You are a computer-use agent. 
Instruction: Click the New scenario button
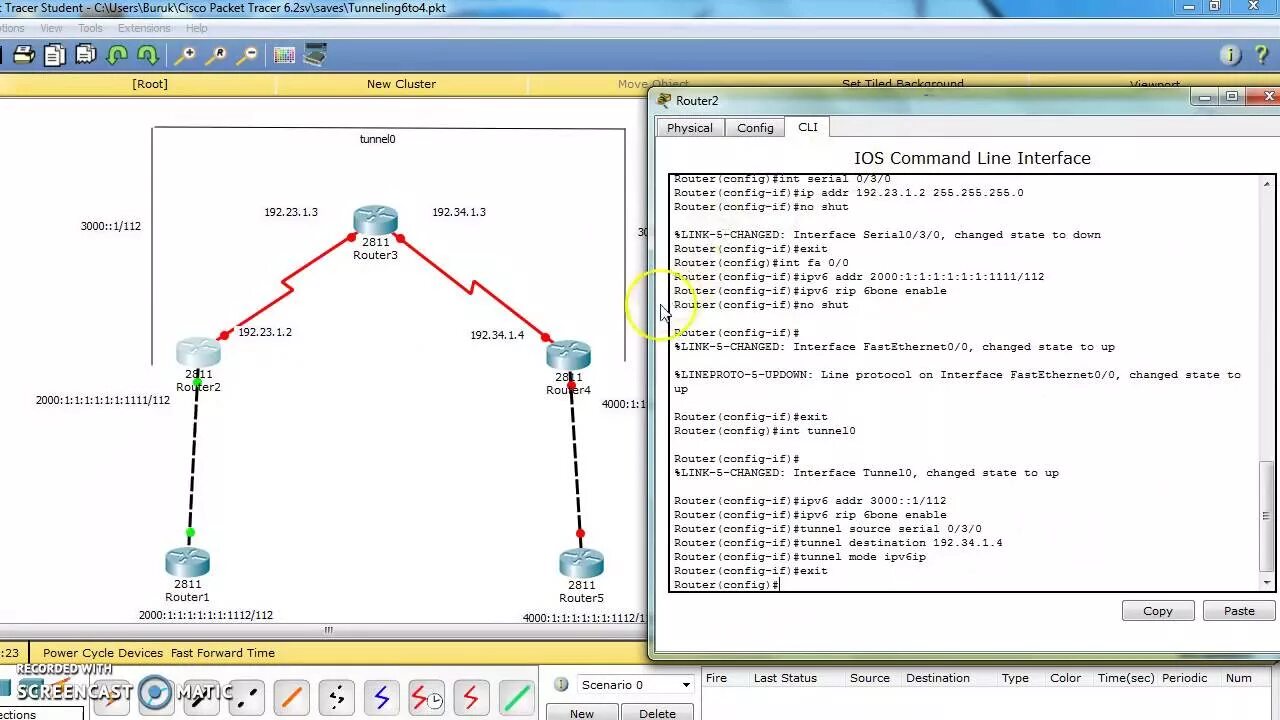coord(582,713)
